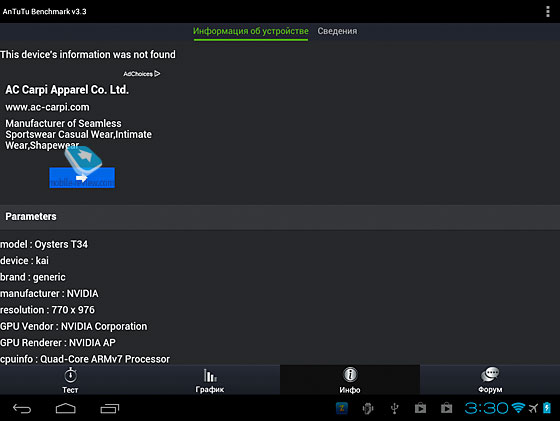Click the AdChoices triangle icon
The height and width of the screenshot is (421, 560).
click(x=157, y=74)
